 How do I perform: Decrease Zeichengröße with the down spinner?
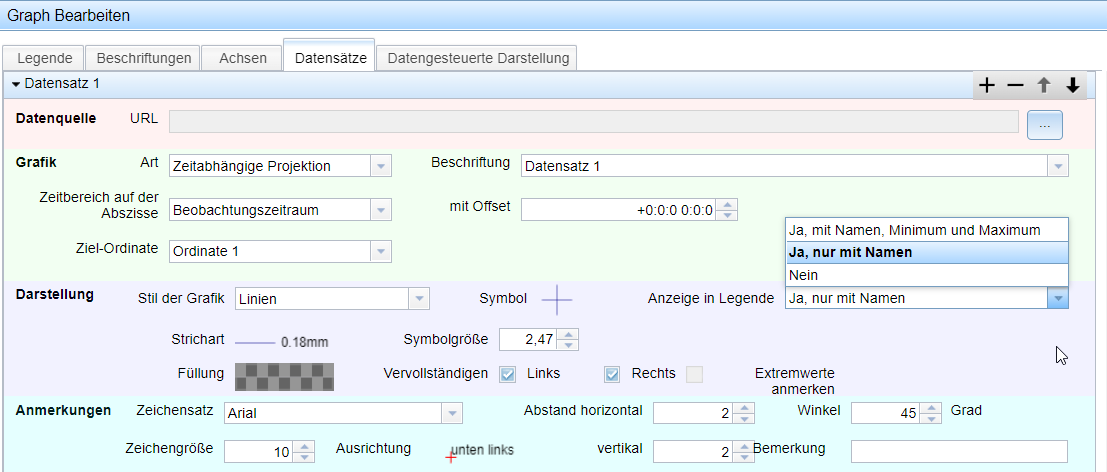(x=304, y=457)
